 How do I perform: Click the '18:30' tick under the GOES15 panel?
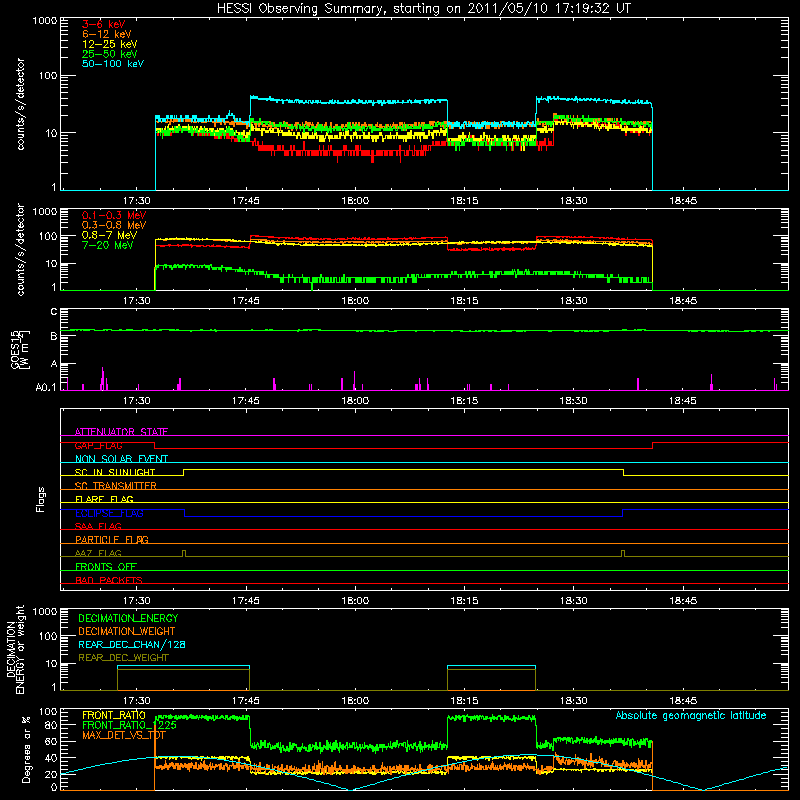[x=573, y=401]
